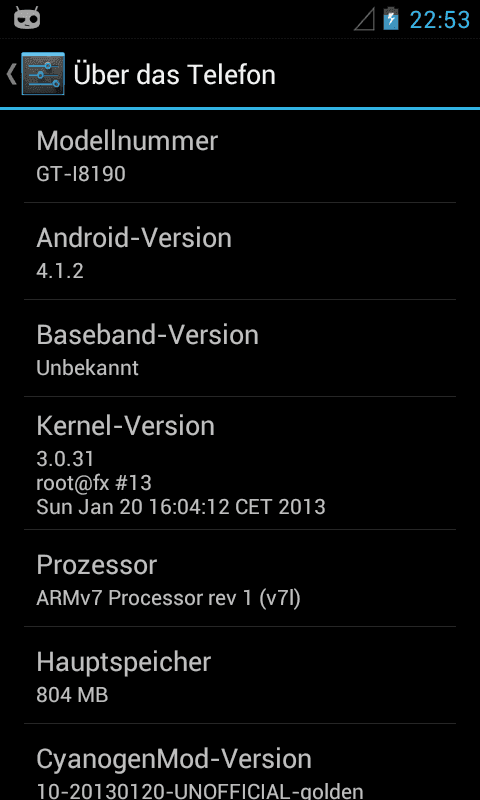The width and height of the screenshot is (480, 800).
Task: Tap the root@fx #13 kernel line
Action: [x=94, y=483]
